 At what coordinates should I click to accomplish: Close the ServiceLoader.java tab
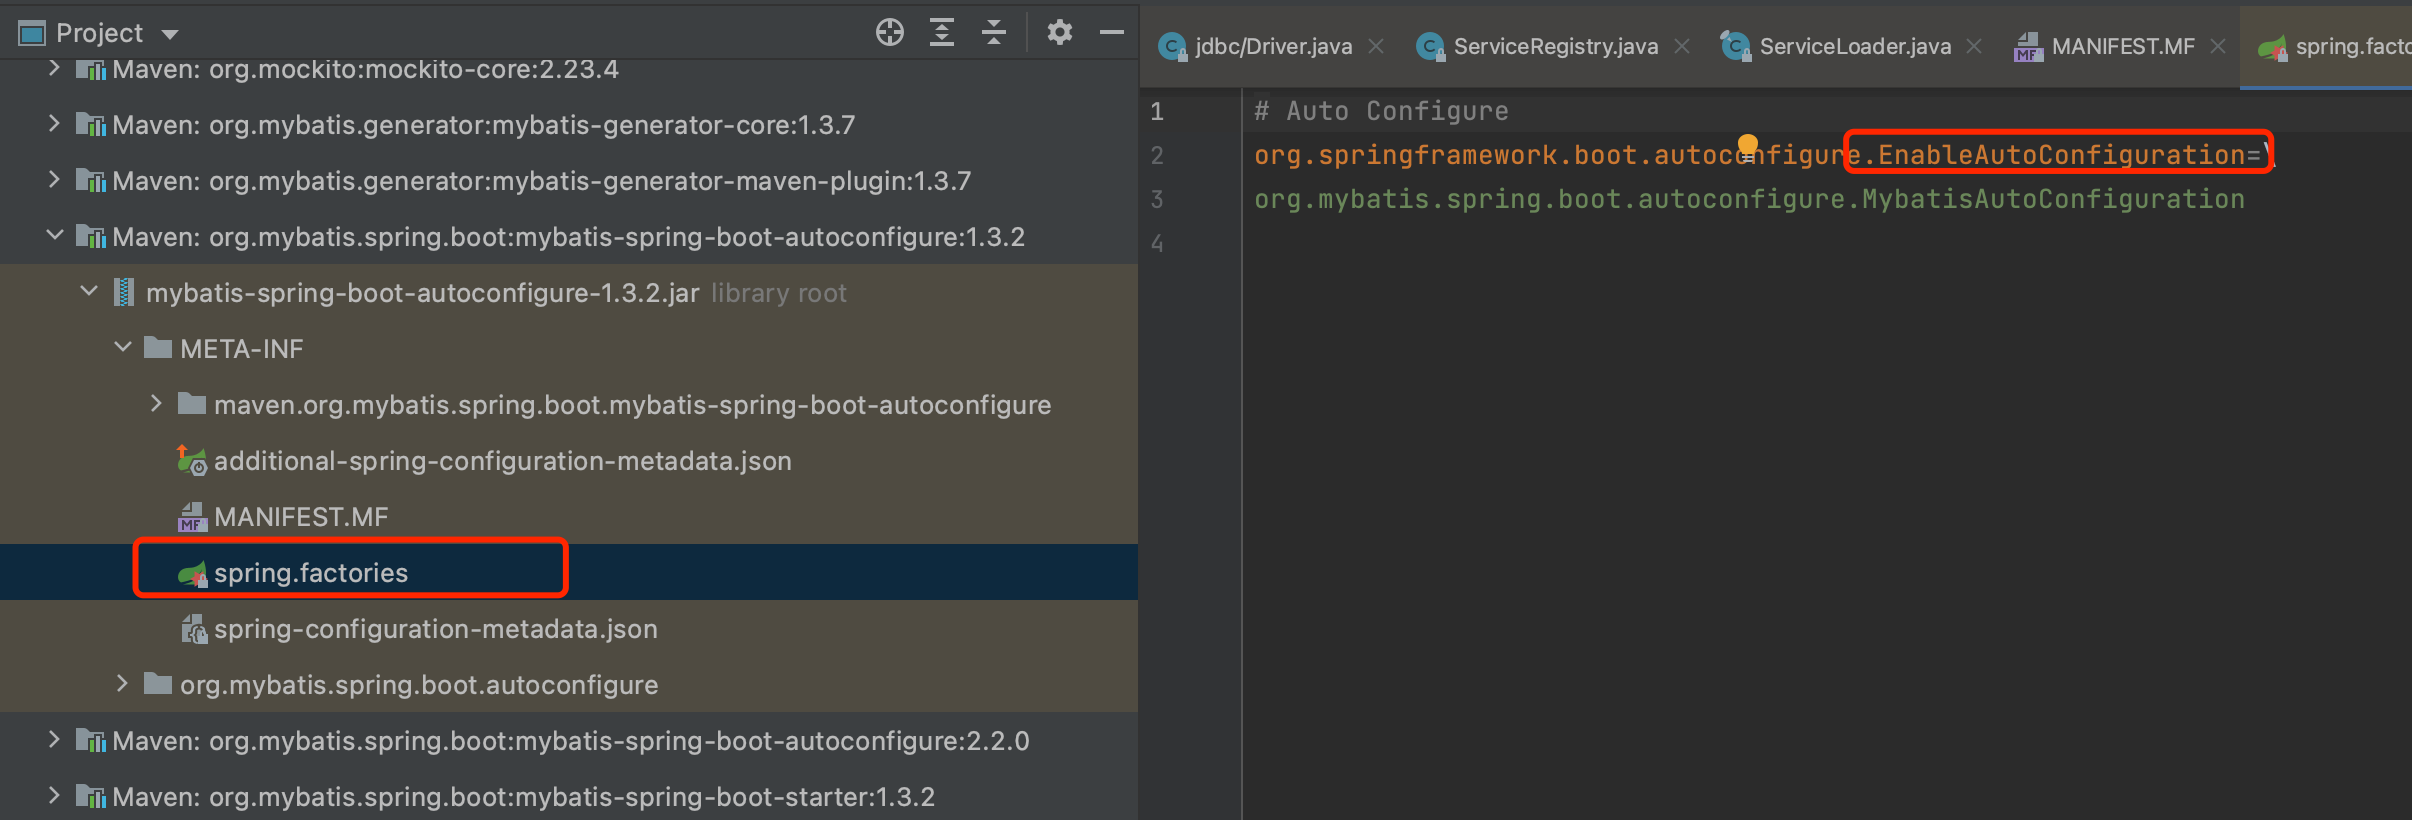pos(1974,46)
